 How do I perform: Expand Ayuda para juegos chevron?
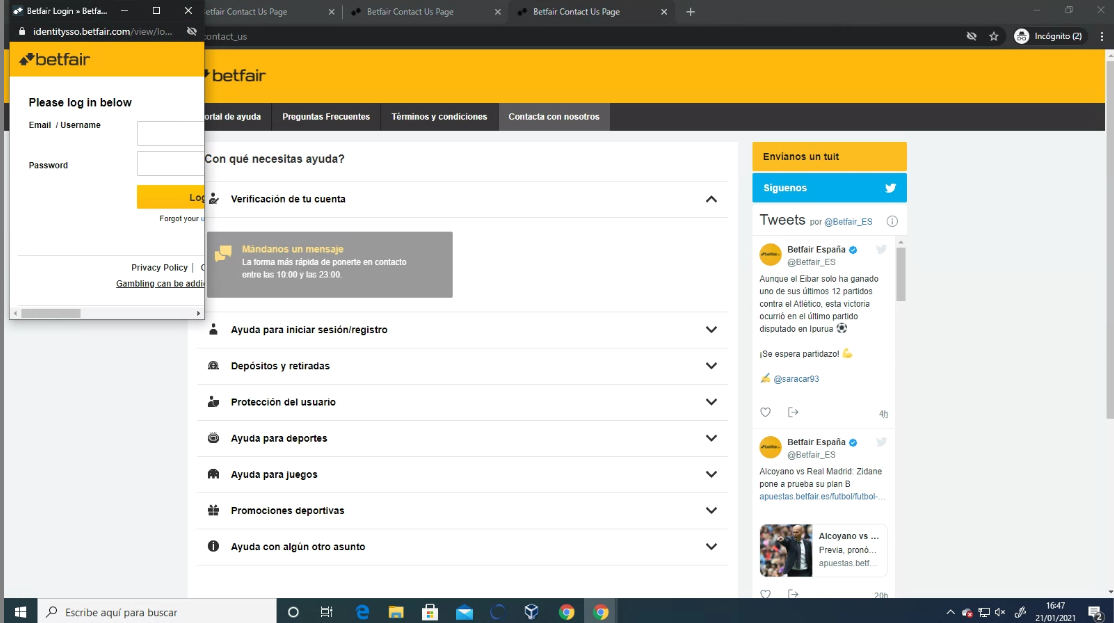[711, 475]
